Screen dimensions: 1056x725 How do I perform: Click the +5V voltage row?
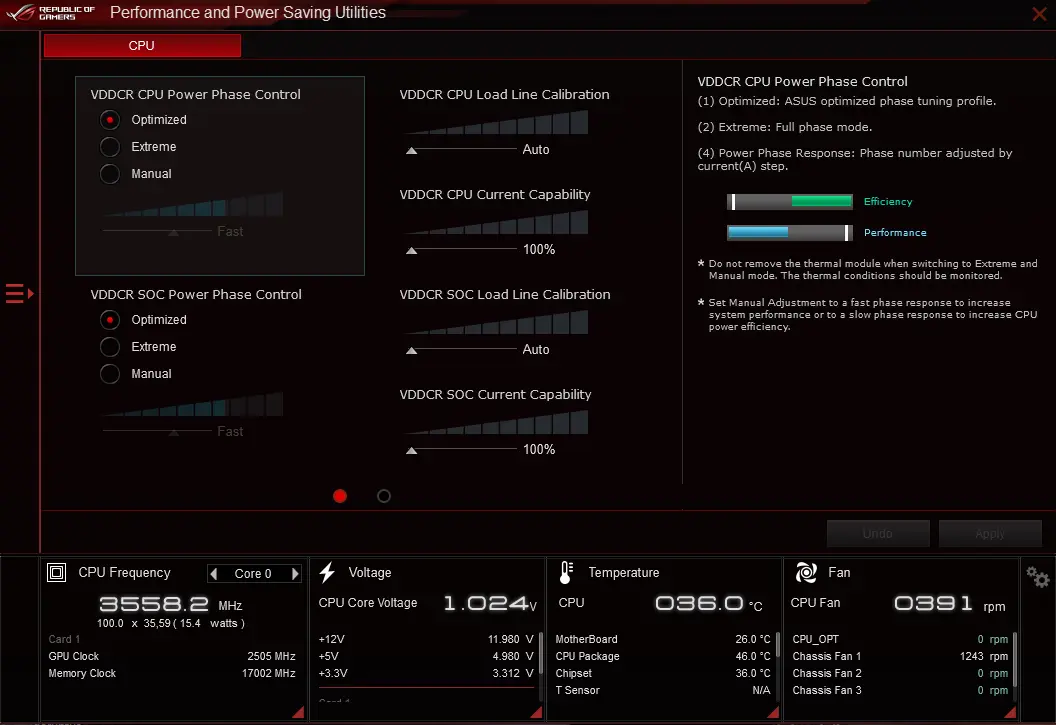(x=426, y=656)
